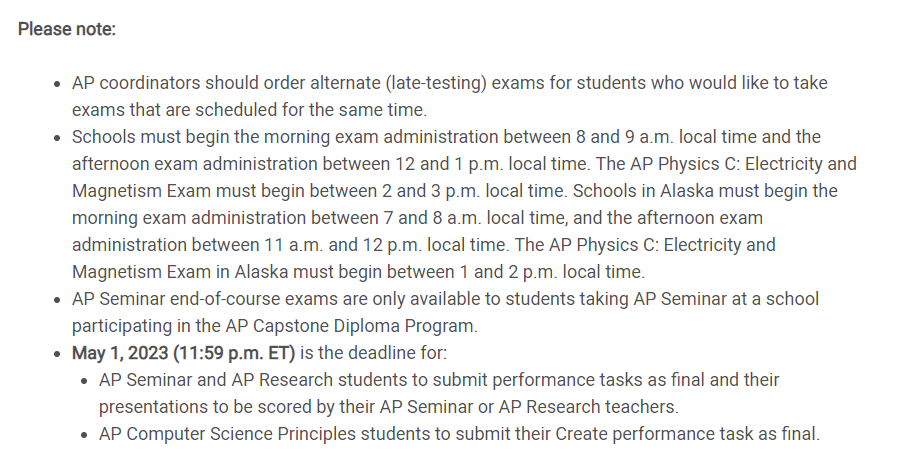Click the "Please note:" heading
Screen dimensions: 901x469
pyautogui.click(x=67, y=29)
